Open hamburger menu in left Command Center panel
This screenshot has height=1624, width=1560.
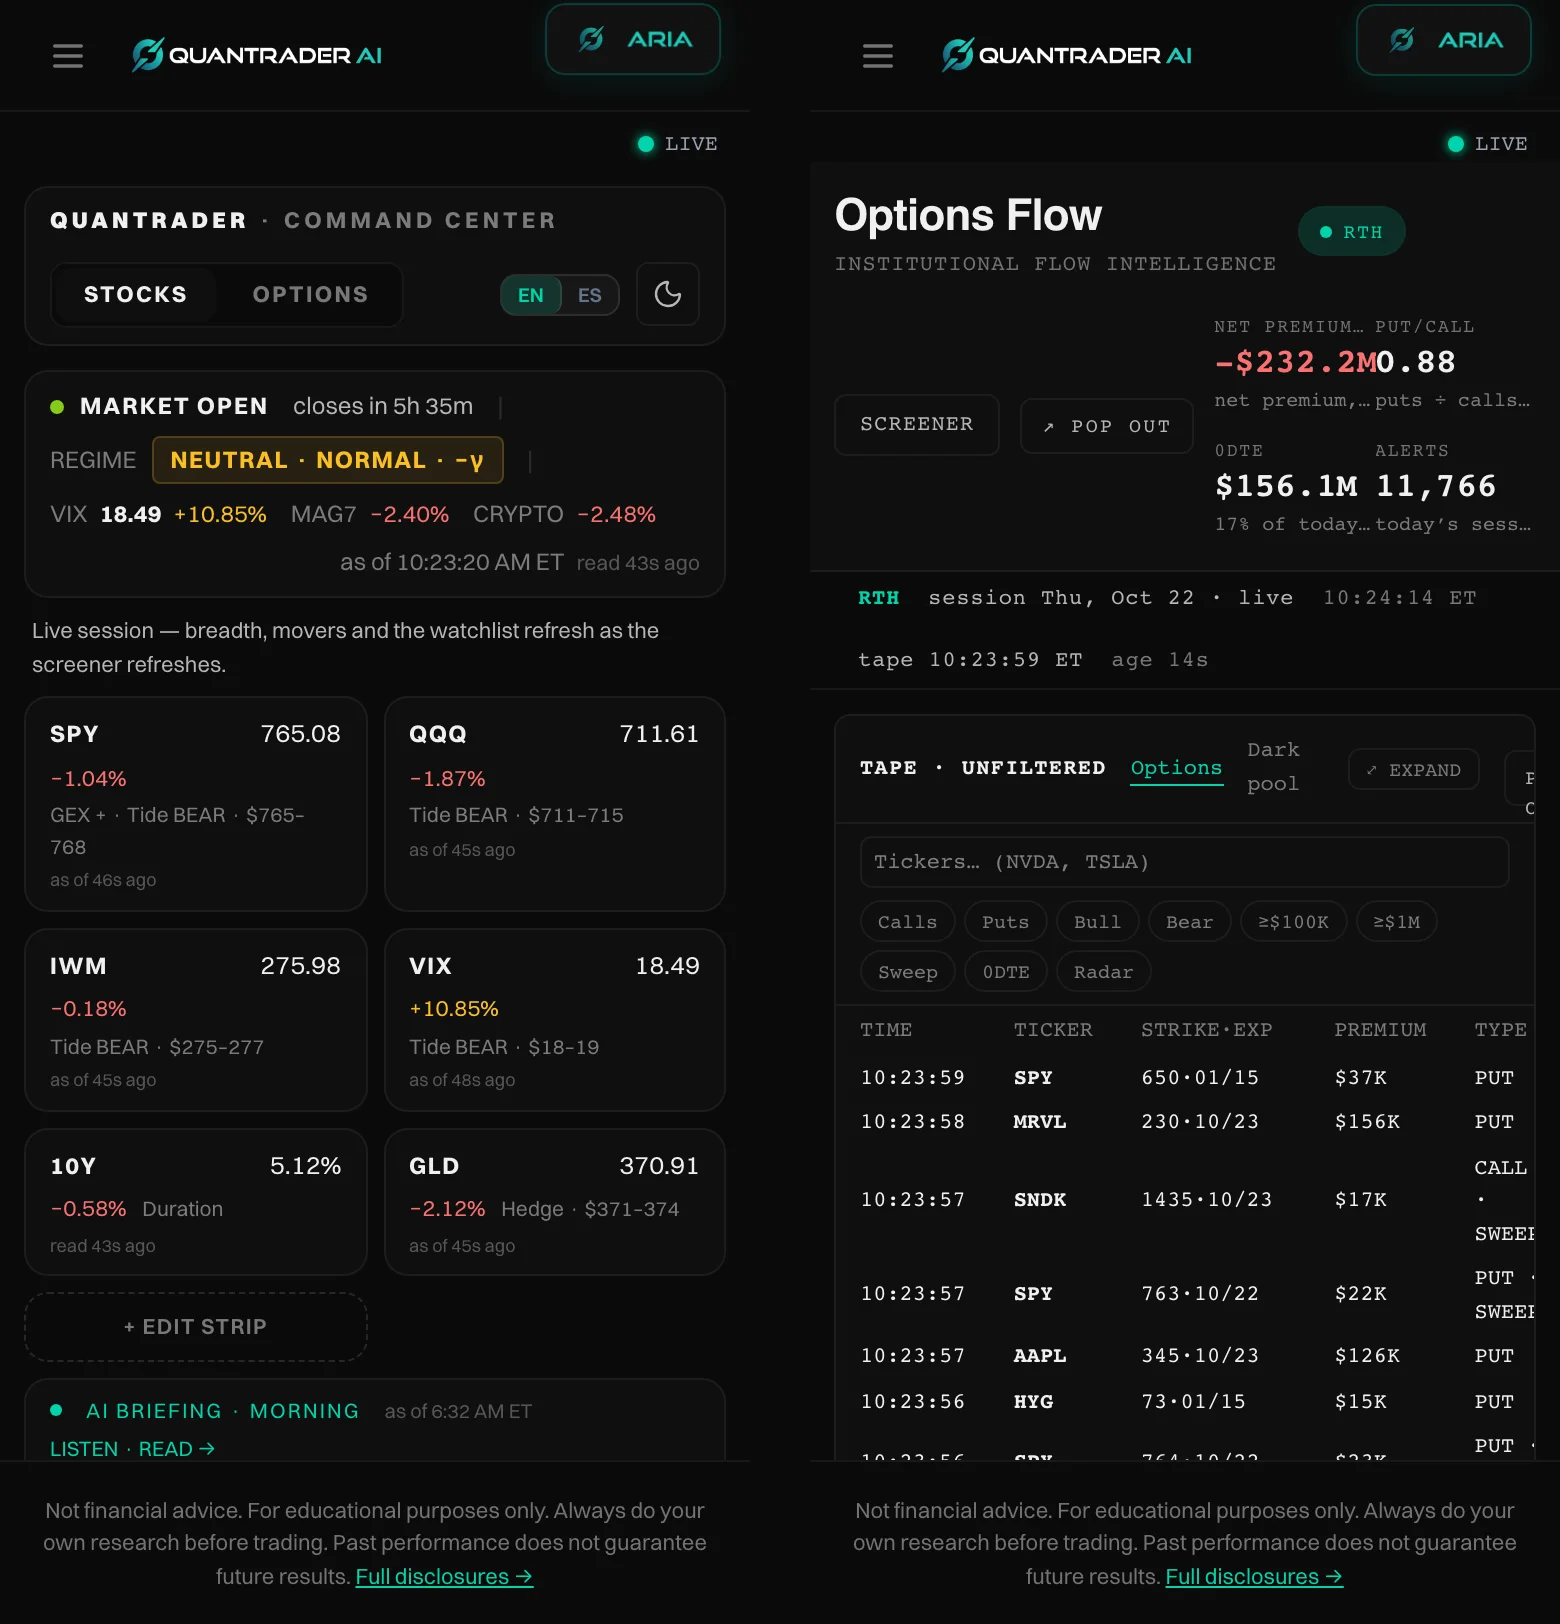[68, 56]
